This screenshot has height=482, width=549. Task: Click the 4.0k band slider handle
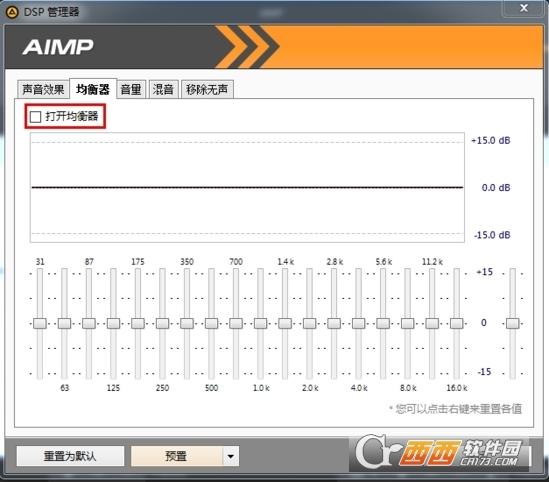click(359, 323)
